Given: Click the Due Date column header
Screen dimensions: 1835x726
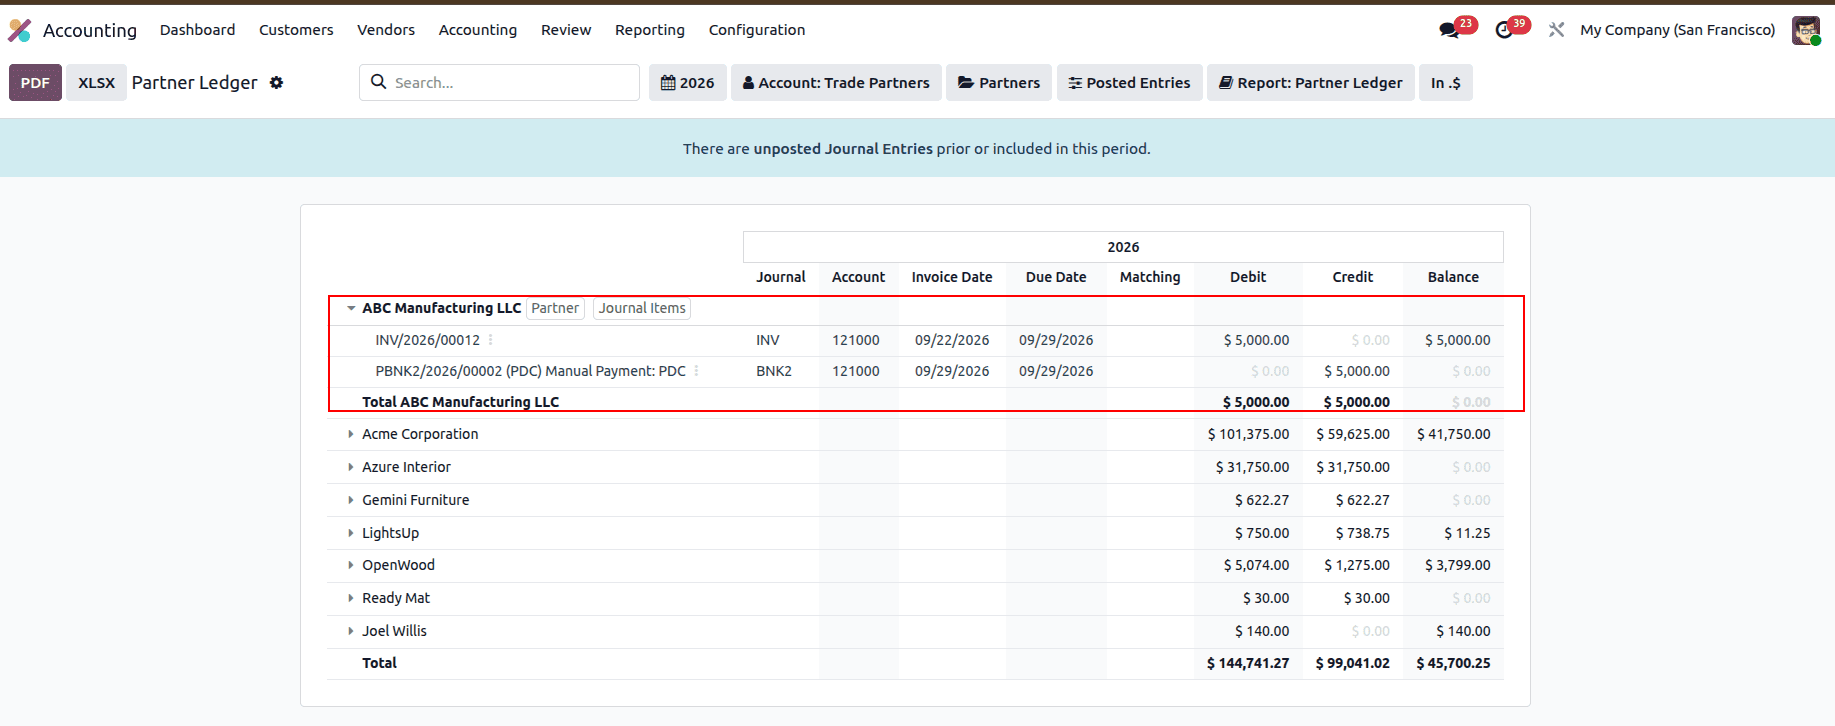Looking at the screenshot, I should click(x=1056, y=277).
